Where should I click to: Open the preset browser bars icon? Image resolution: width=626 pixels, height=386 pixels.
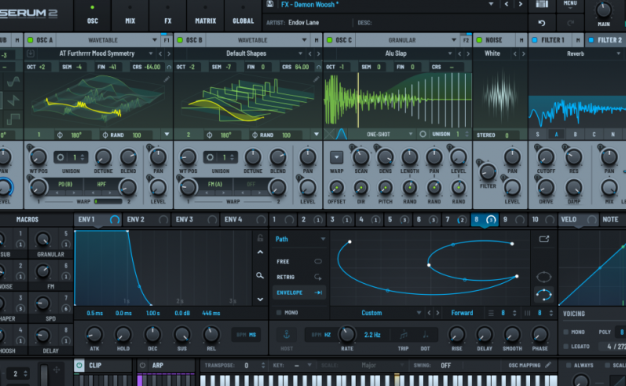pyautogui.click(x=542, y=4)
